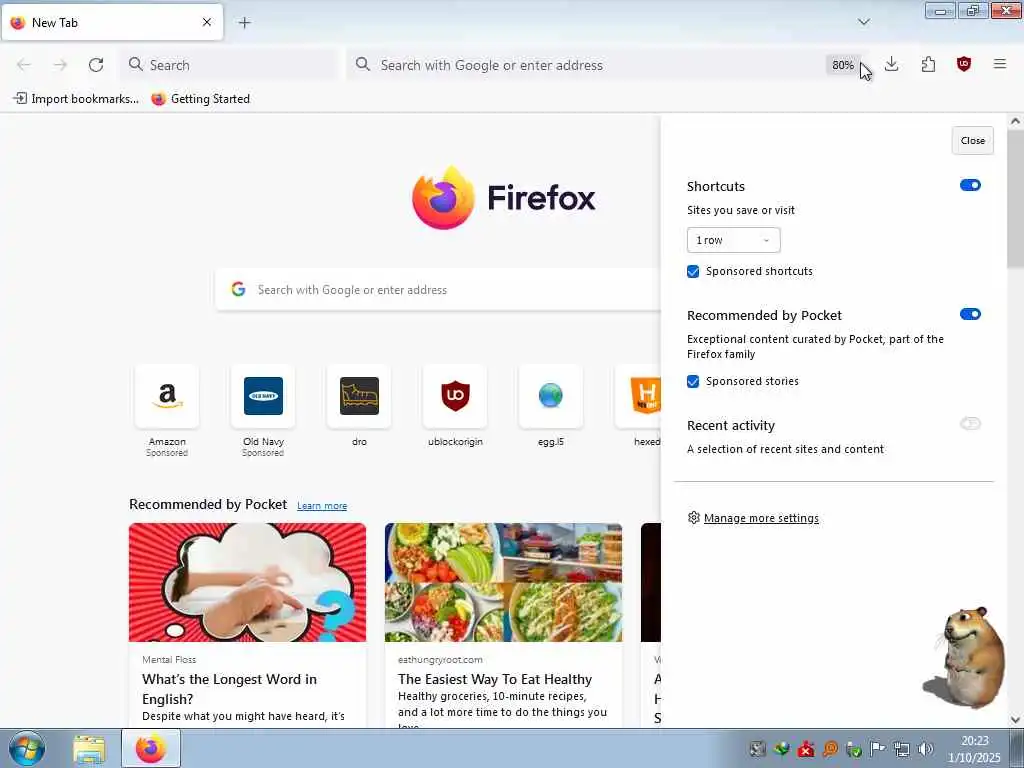Open the Downloads toolbar icon
Screen dimensions: 1024x768
tap(891, 64)
